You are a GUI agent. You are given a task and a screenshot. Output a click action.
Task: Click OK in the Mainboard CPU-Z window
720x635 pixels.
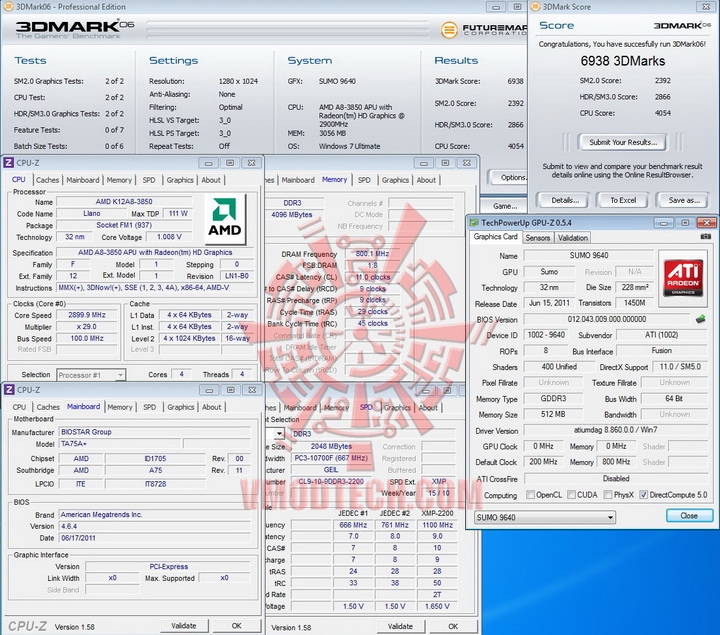236,625
